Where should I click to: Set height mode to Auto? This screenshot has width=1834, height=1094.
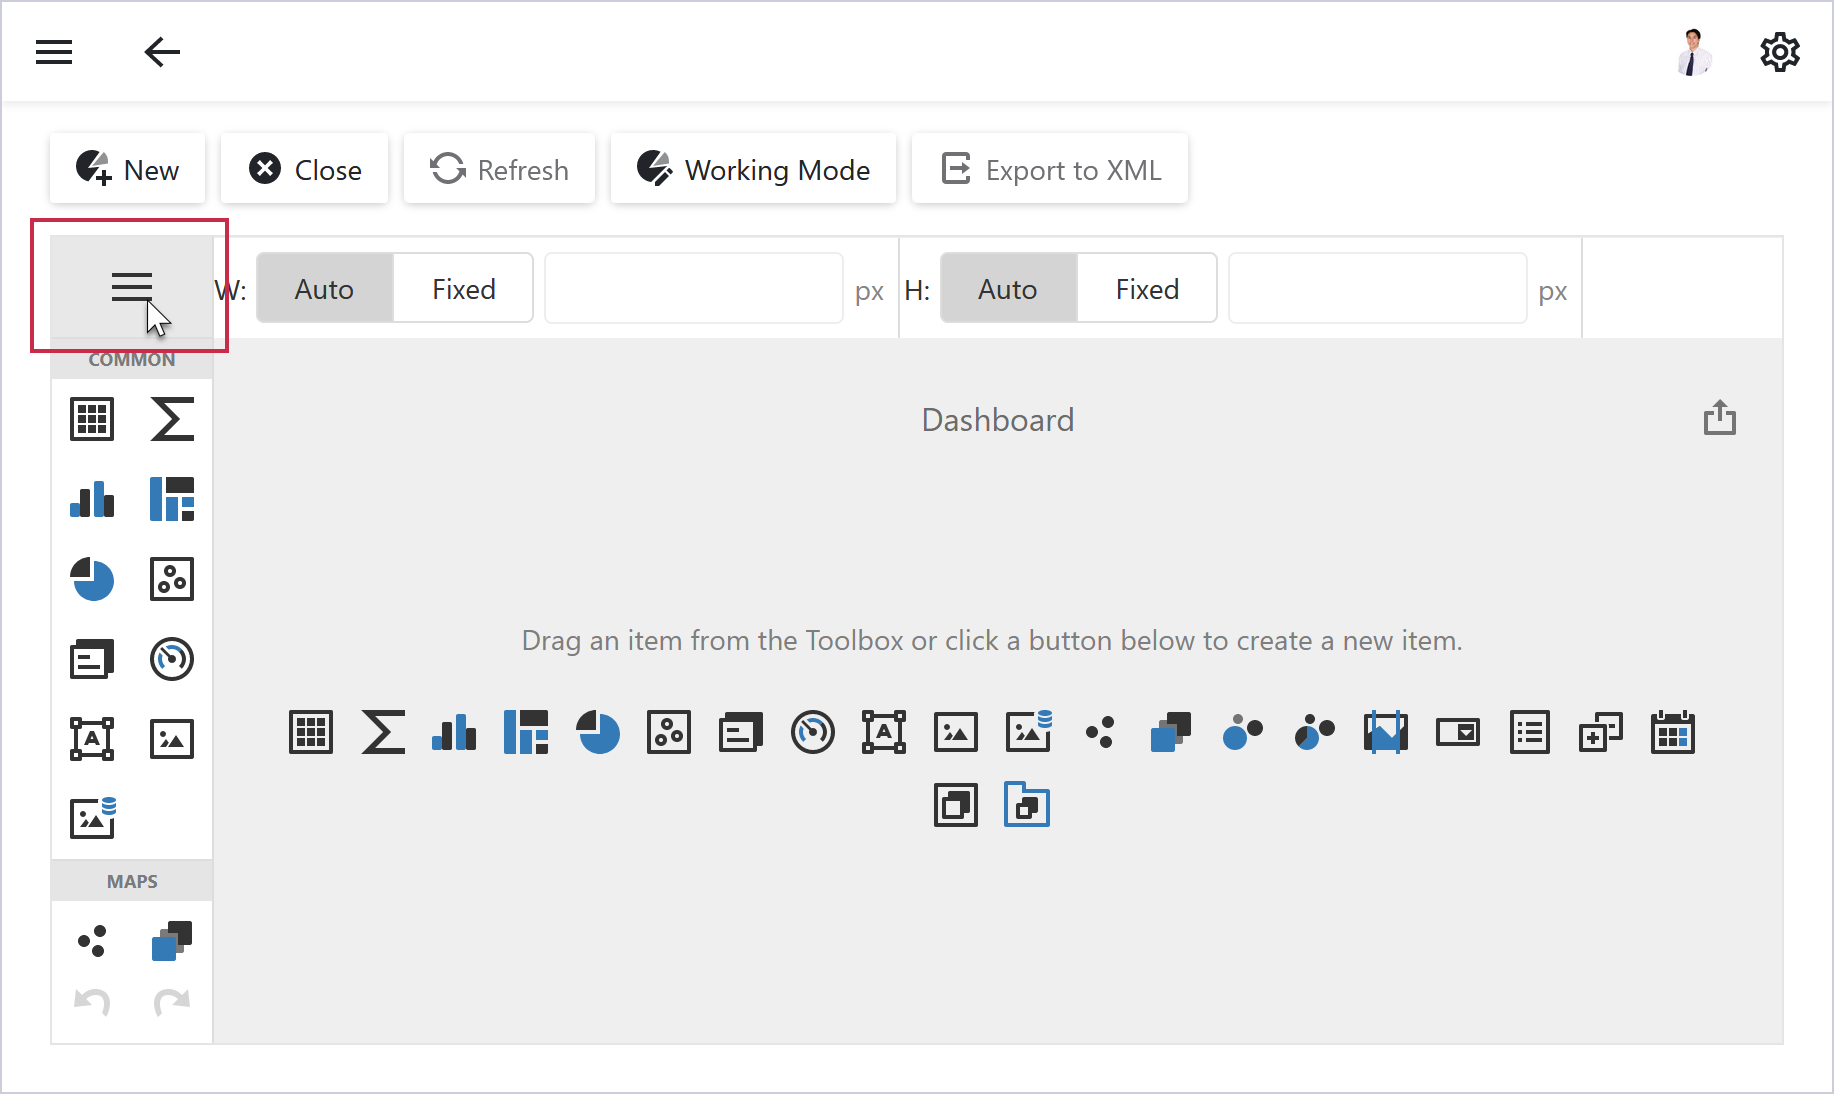pos(1008,289)
